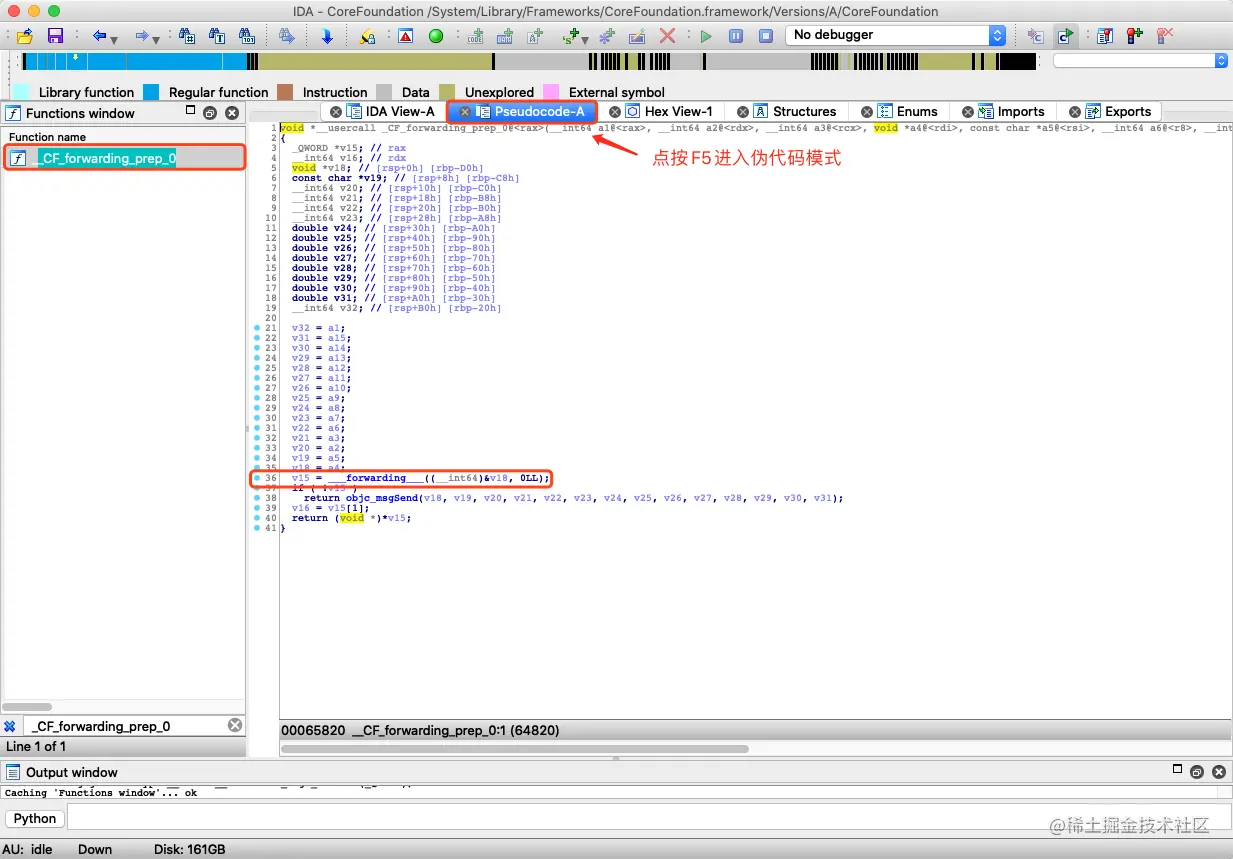Clear the function filter text field
1233x859 pixels.
(x=235, y=725)
